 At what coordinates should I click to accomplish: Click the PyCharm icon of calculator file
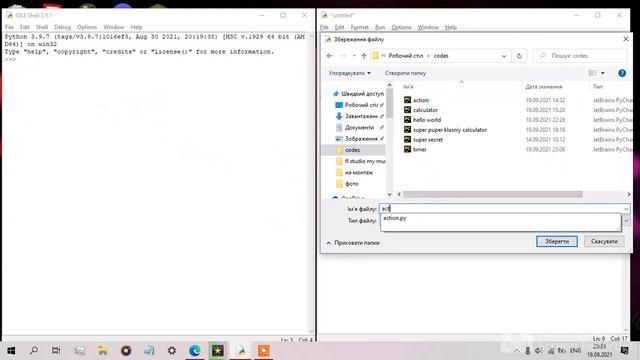coord(407,110)
